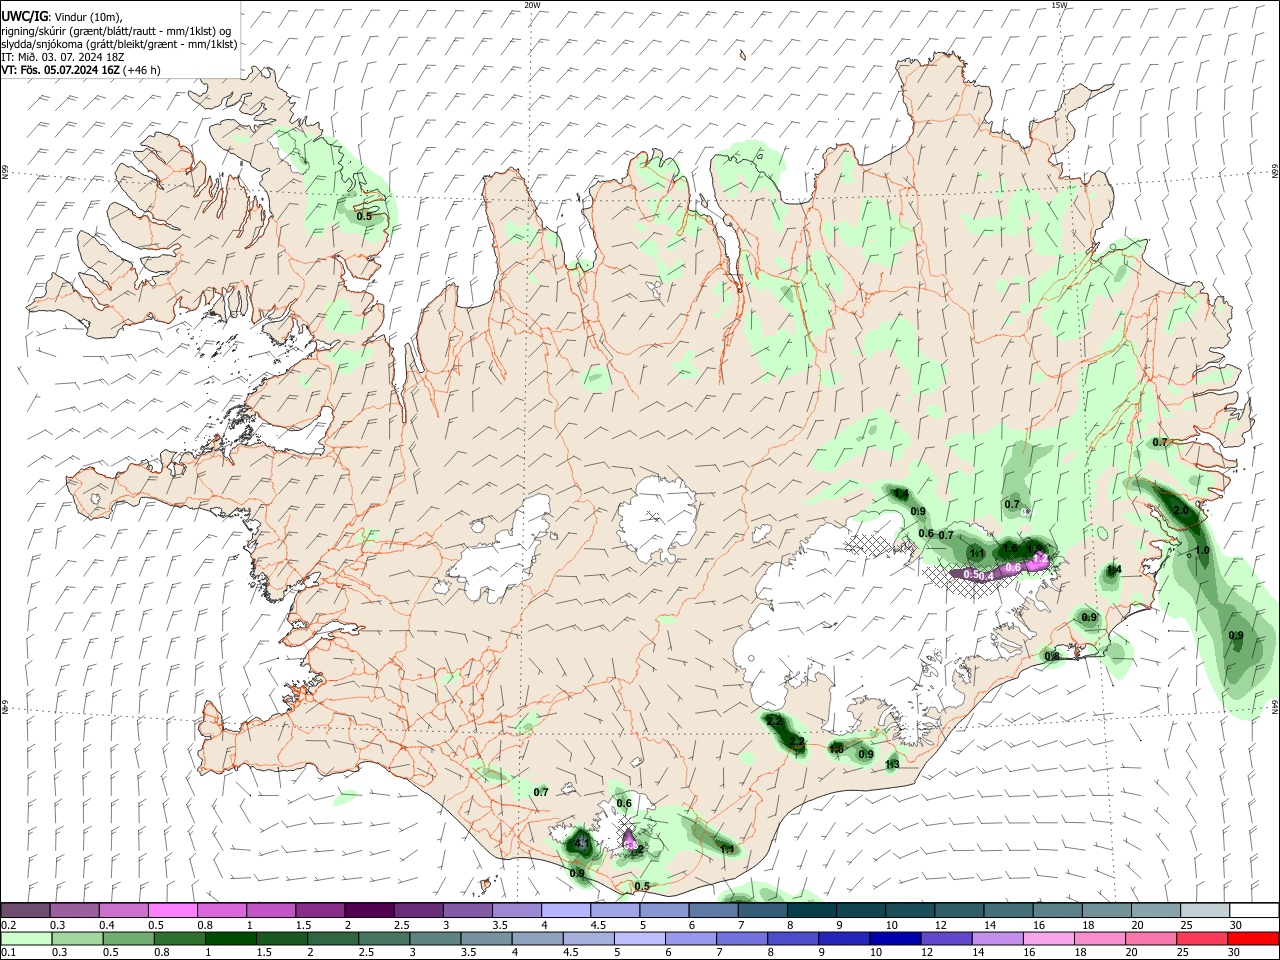Click the lilac 14 mm rain swatch

click(x=997, y=939)
